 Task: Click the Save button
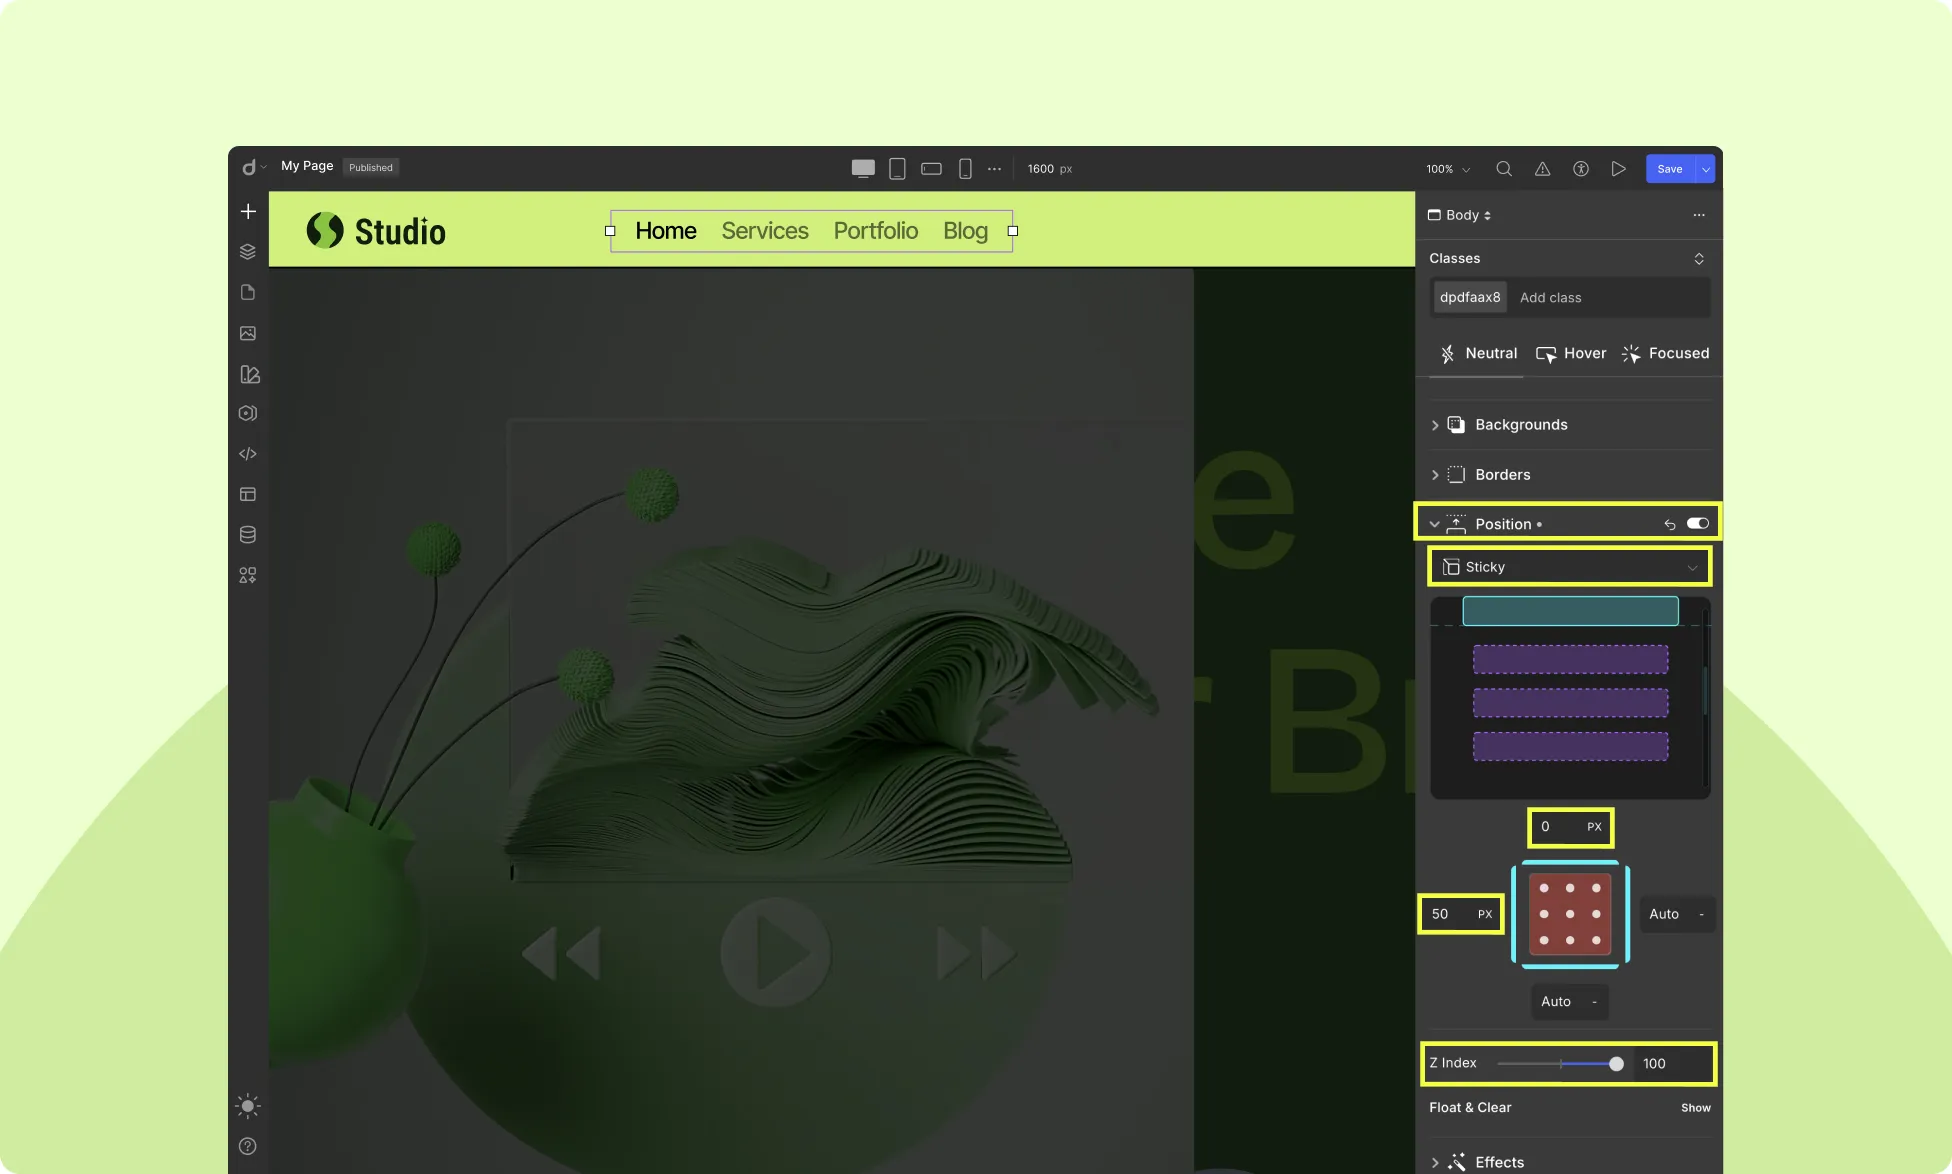(1670, 169)
